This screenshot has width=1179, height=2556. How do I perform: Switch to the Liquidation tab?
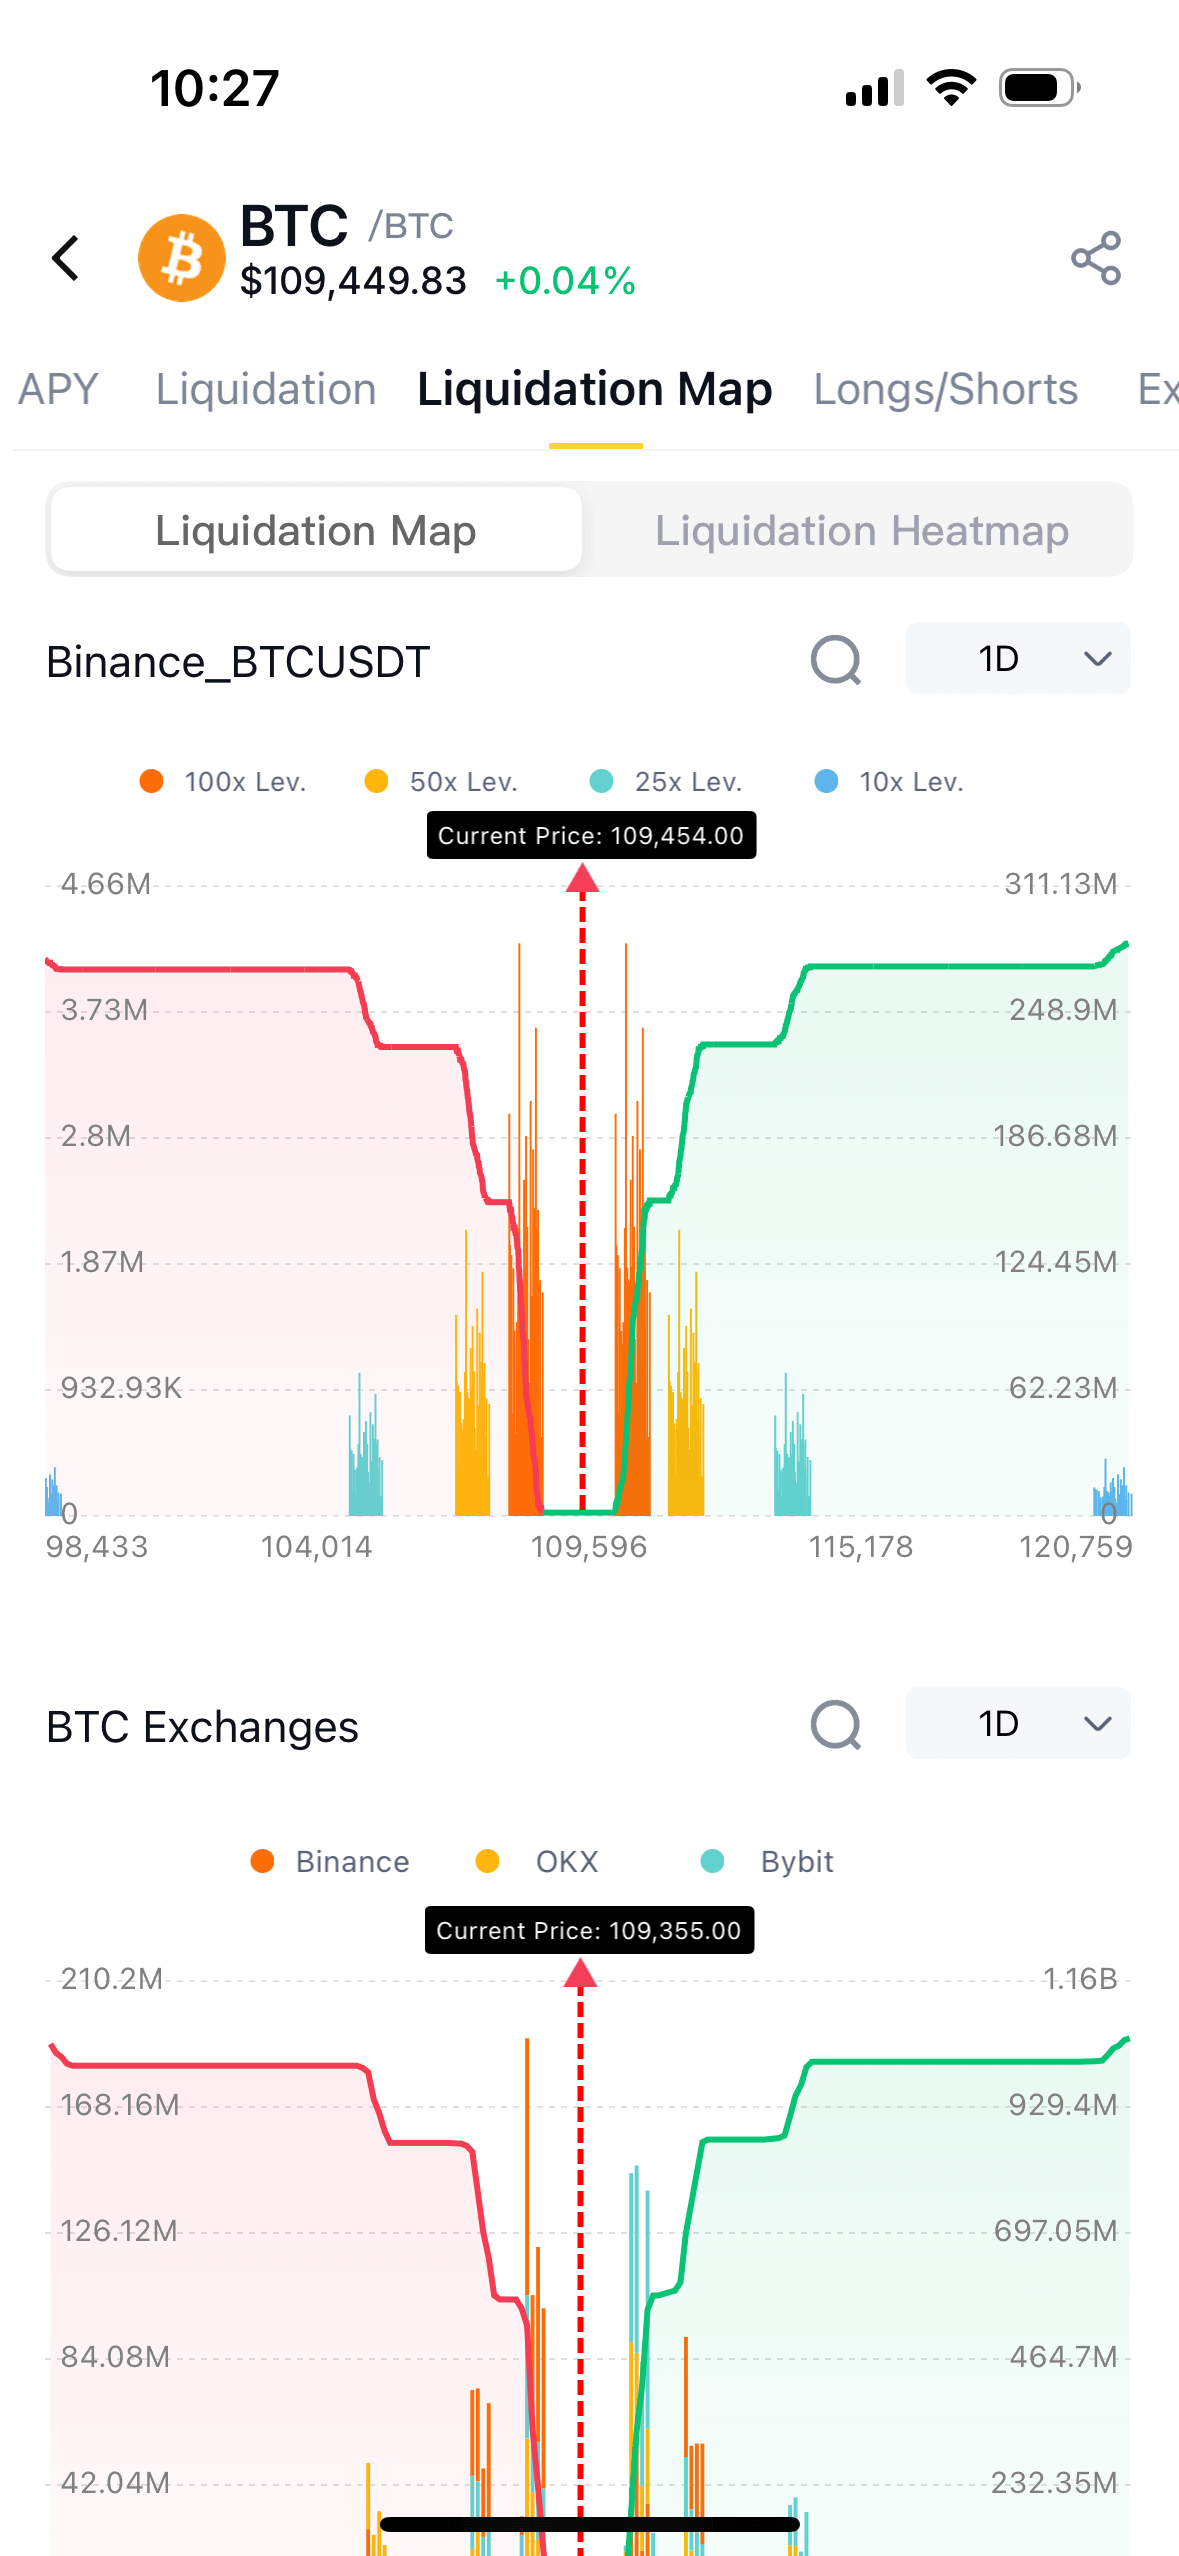(266, 389)
